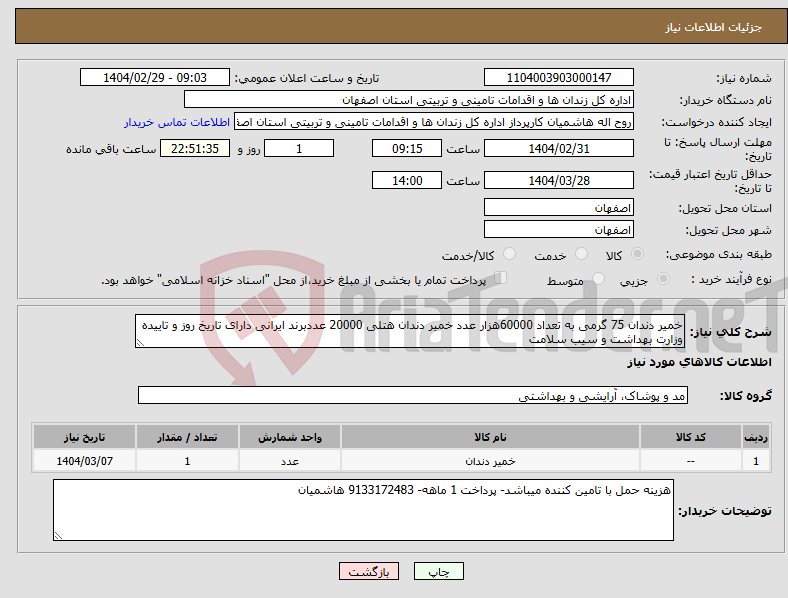Click the نام کالا column header
The image size is (788, 598).
[x=490, y=437]
